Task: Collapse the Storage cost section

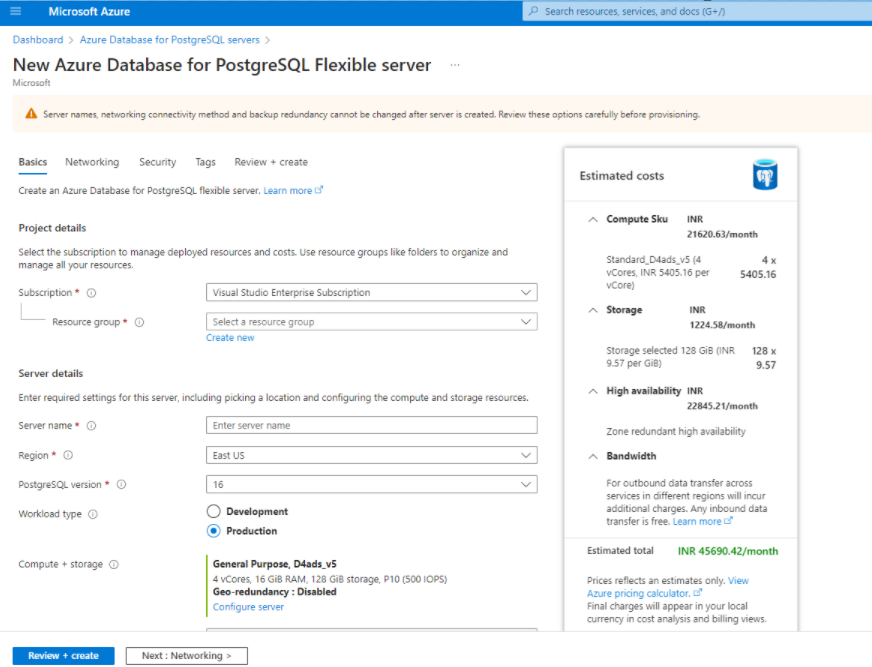Action: [x=593, y=310]
